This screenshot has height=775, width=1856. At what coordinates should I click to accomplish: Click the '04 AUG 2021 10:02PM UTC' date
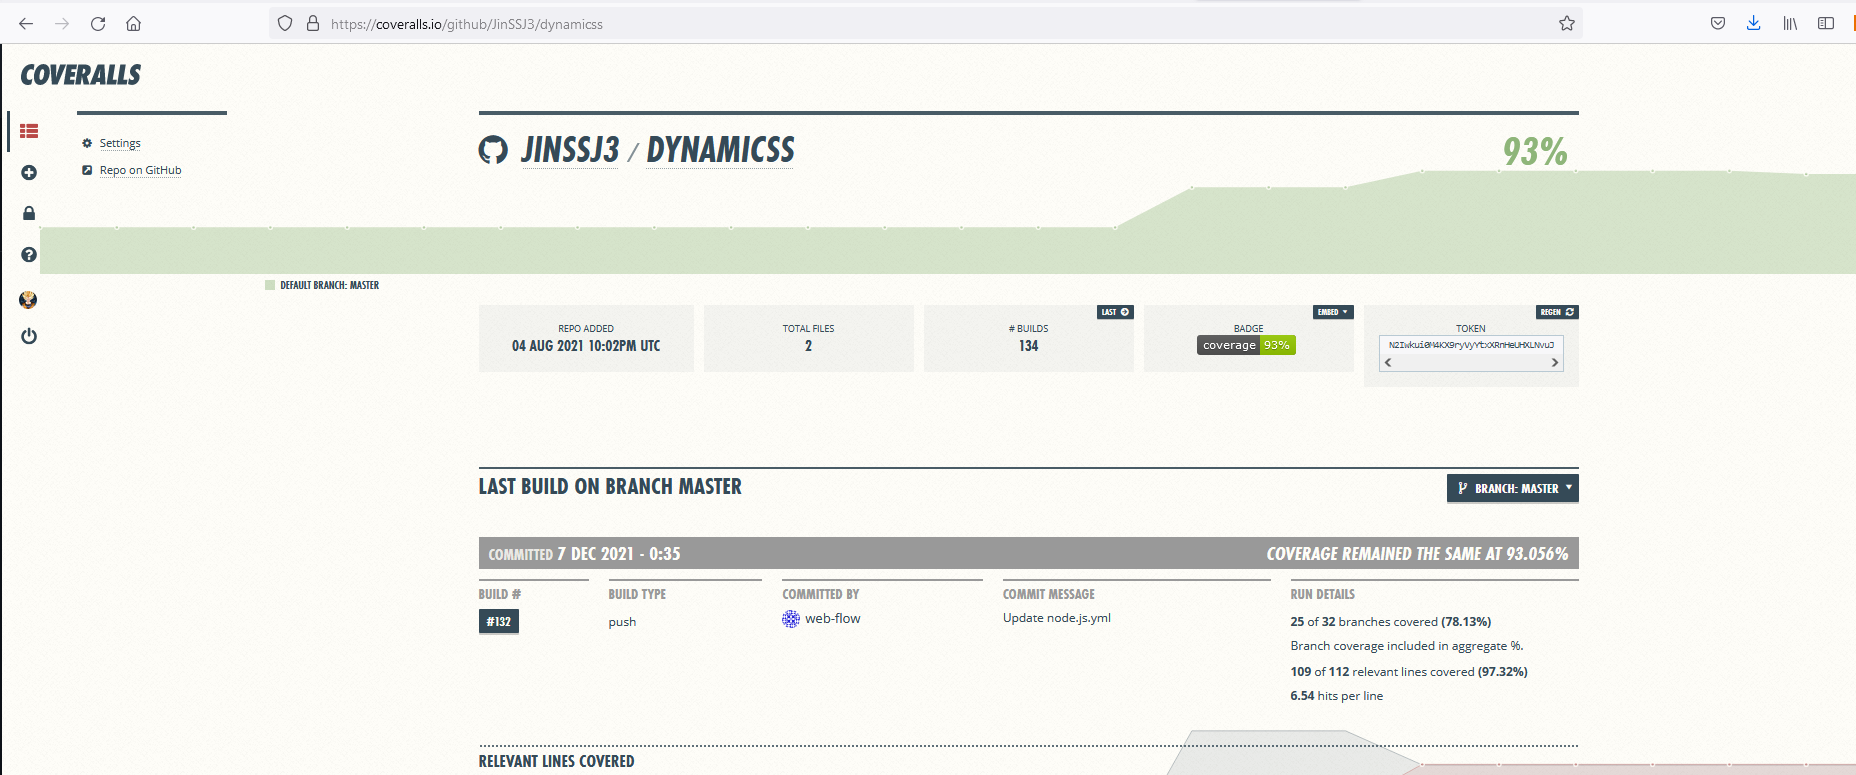586,346
